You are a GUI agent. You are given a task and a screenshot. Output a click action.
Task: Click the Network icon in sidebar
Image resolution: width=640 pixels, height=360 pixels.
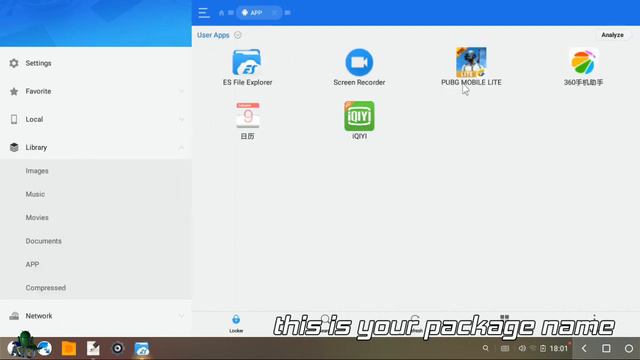pyautogui.click(x=14, y=316)
